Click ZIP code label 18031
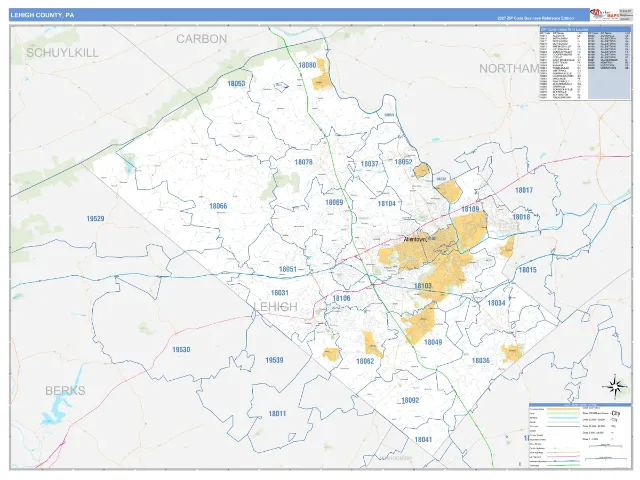This screenshot has width=640, height=480. tap(280, 293)
